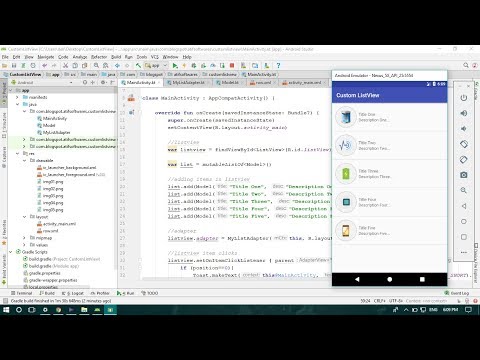The width and height of the screenshot is (480, 360).
Task: Open the TODO tool window
Action: [x=150, y=293]
